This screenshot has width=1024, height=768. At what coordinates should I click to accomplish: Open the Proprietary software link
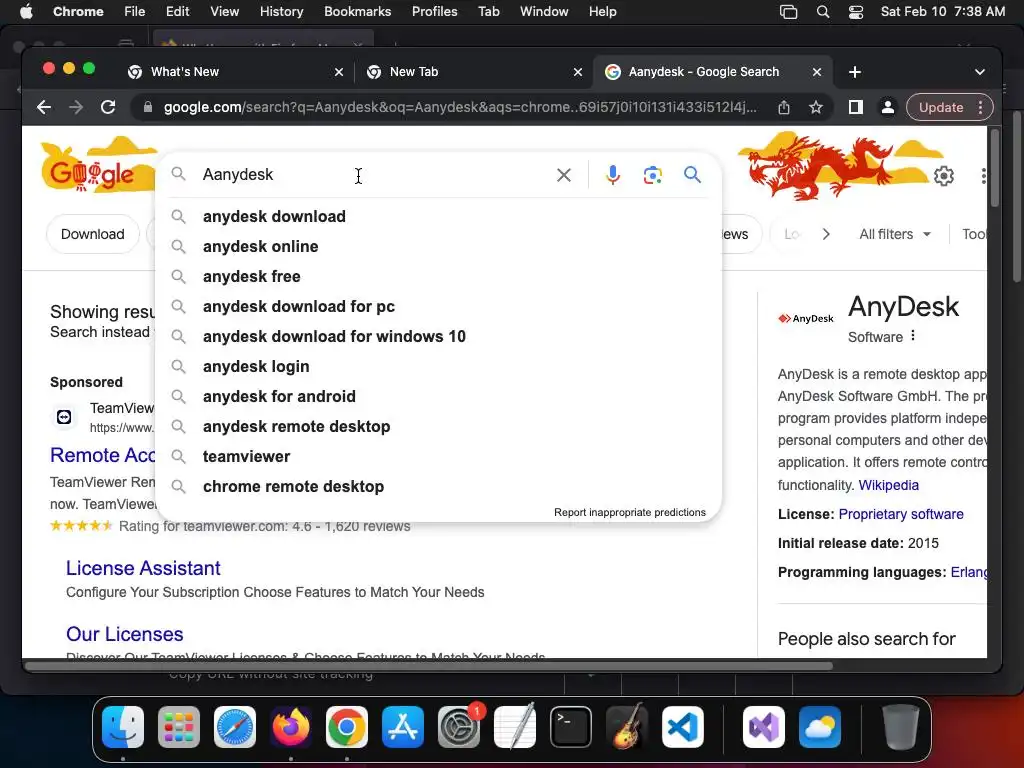point(901,514)
